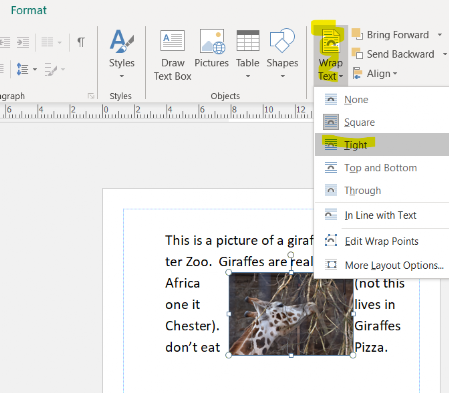The width and height of the screenshot is (449, 393).
Task: Click the Table icon in Objects
Action: tap(248, 40)
